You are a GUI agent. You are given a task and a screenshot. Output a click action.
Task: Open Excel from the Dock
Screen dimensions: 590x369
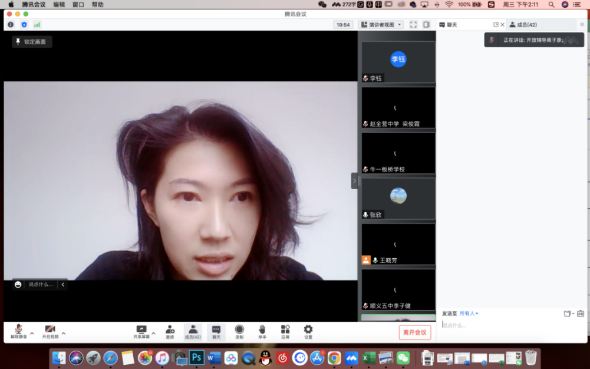click(x=368, y=358)
